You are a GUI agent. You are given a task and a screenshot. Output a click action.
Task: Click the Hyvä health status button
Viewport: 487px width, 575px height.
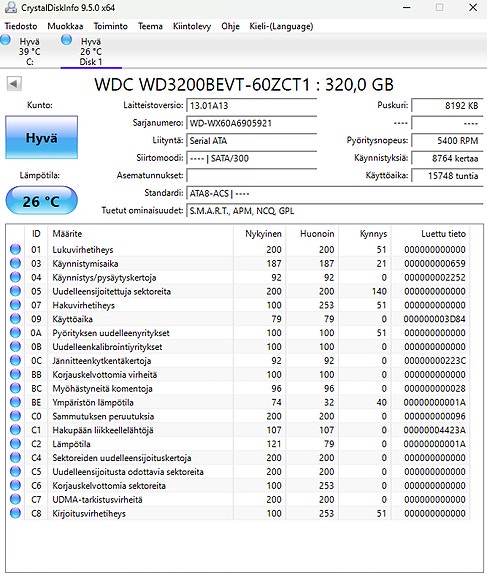[41, 138]
